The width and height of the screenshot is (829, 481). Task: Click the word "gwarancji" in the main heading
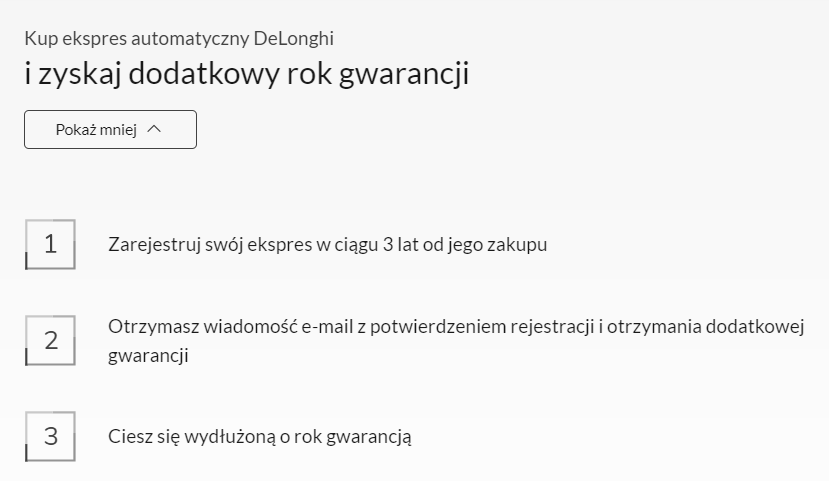point(404,74)
